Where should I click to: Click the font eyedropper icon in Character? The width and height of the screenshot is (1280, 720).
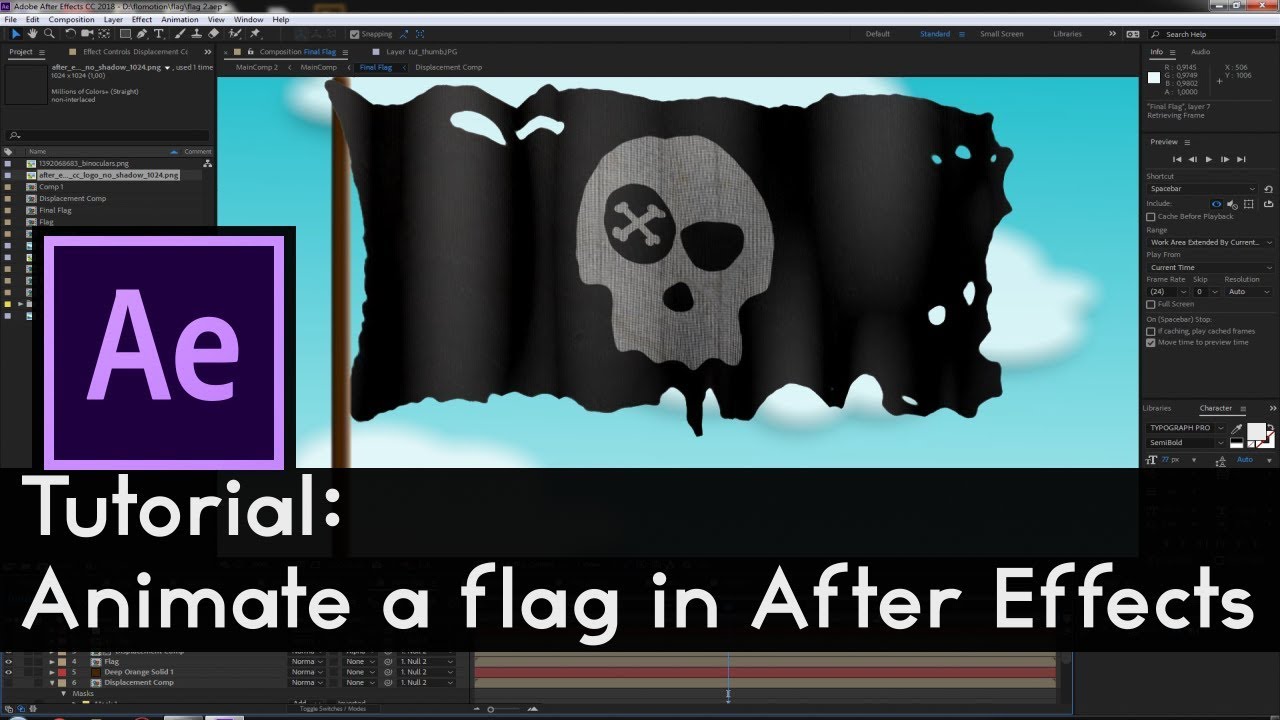pyautogui.click(x=1236, y=428)
